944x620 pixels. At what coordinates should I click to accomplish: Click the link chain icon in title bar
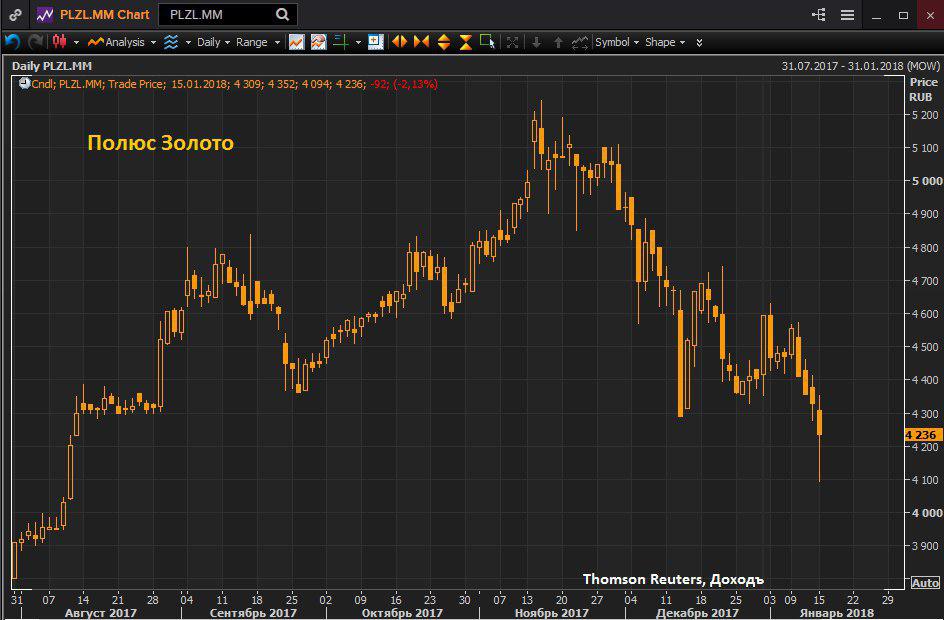click(15, 15)
